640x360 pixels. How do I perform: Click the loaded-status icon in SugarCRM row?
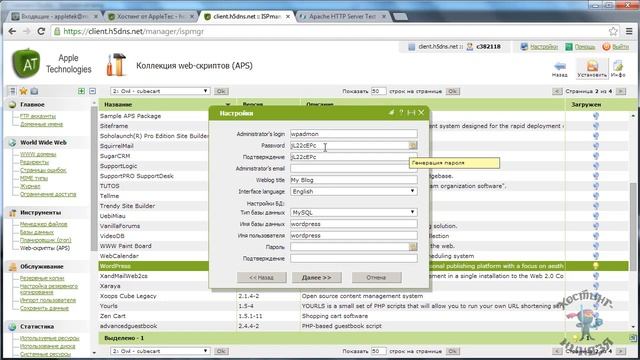pyautogui.click(x=596, y=156)
